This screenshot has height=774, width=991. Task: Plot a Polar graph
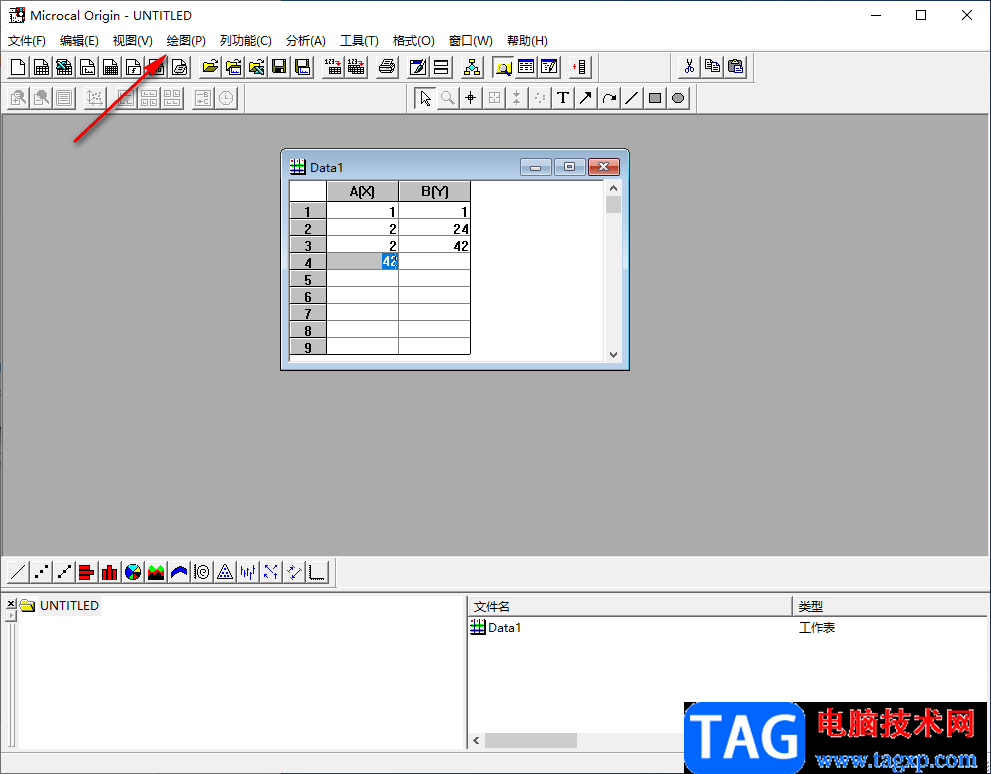(x=202, y=572)
